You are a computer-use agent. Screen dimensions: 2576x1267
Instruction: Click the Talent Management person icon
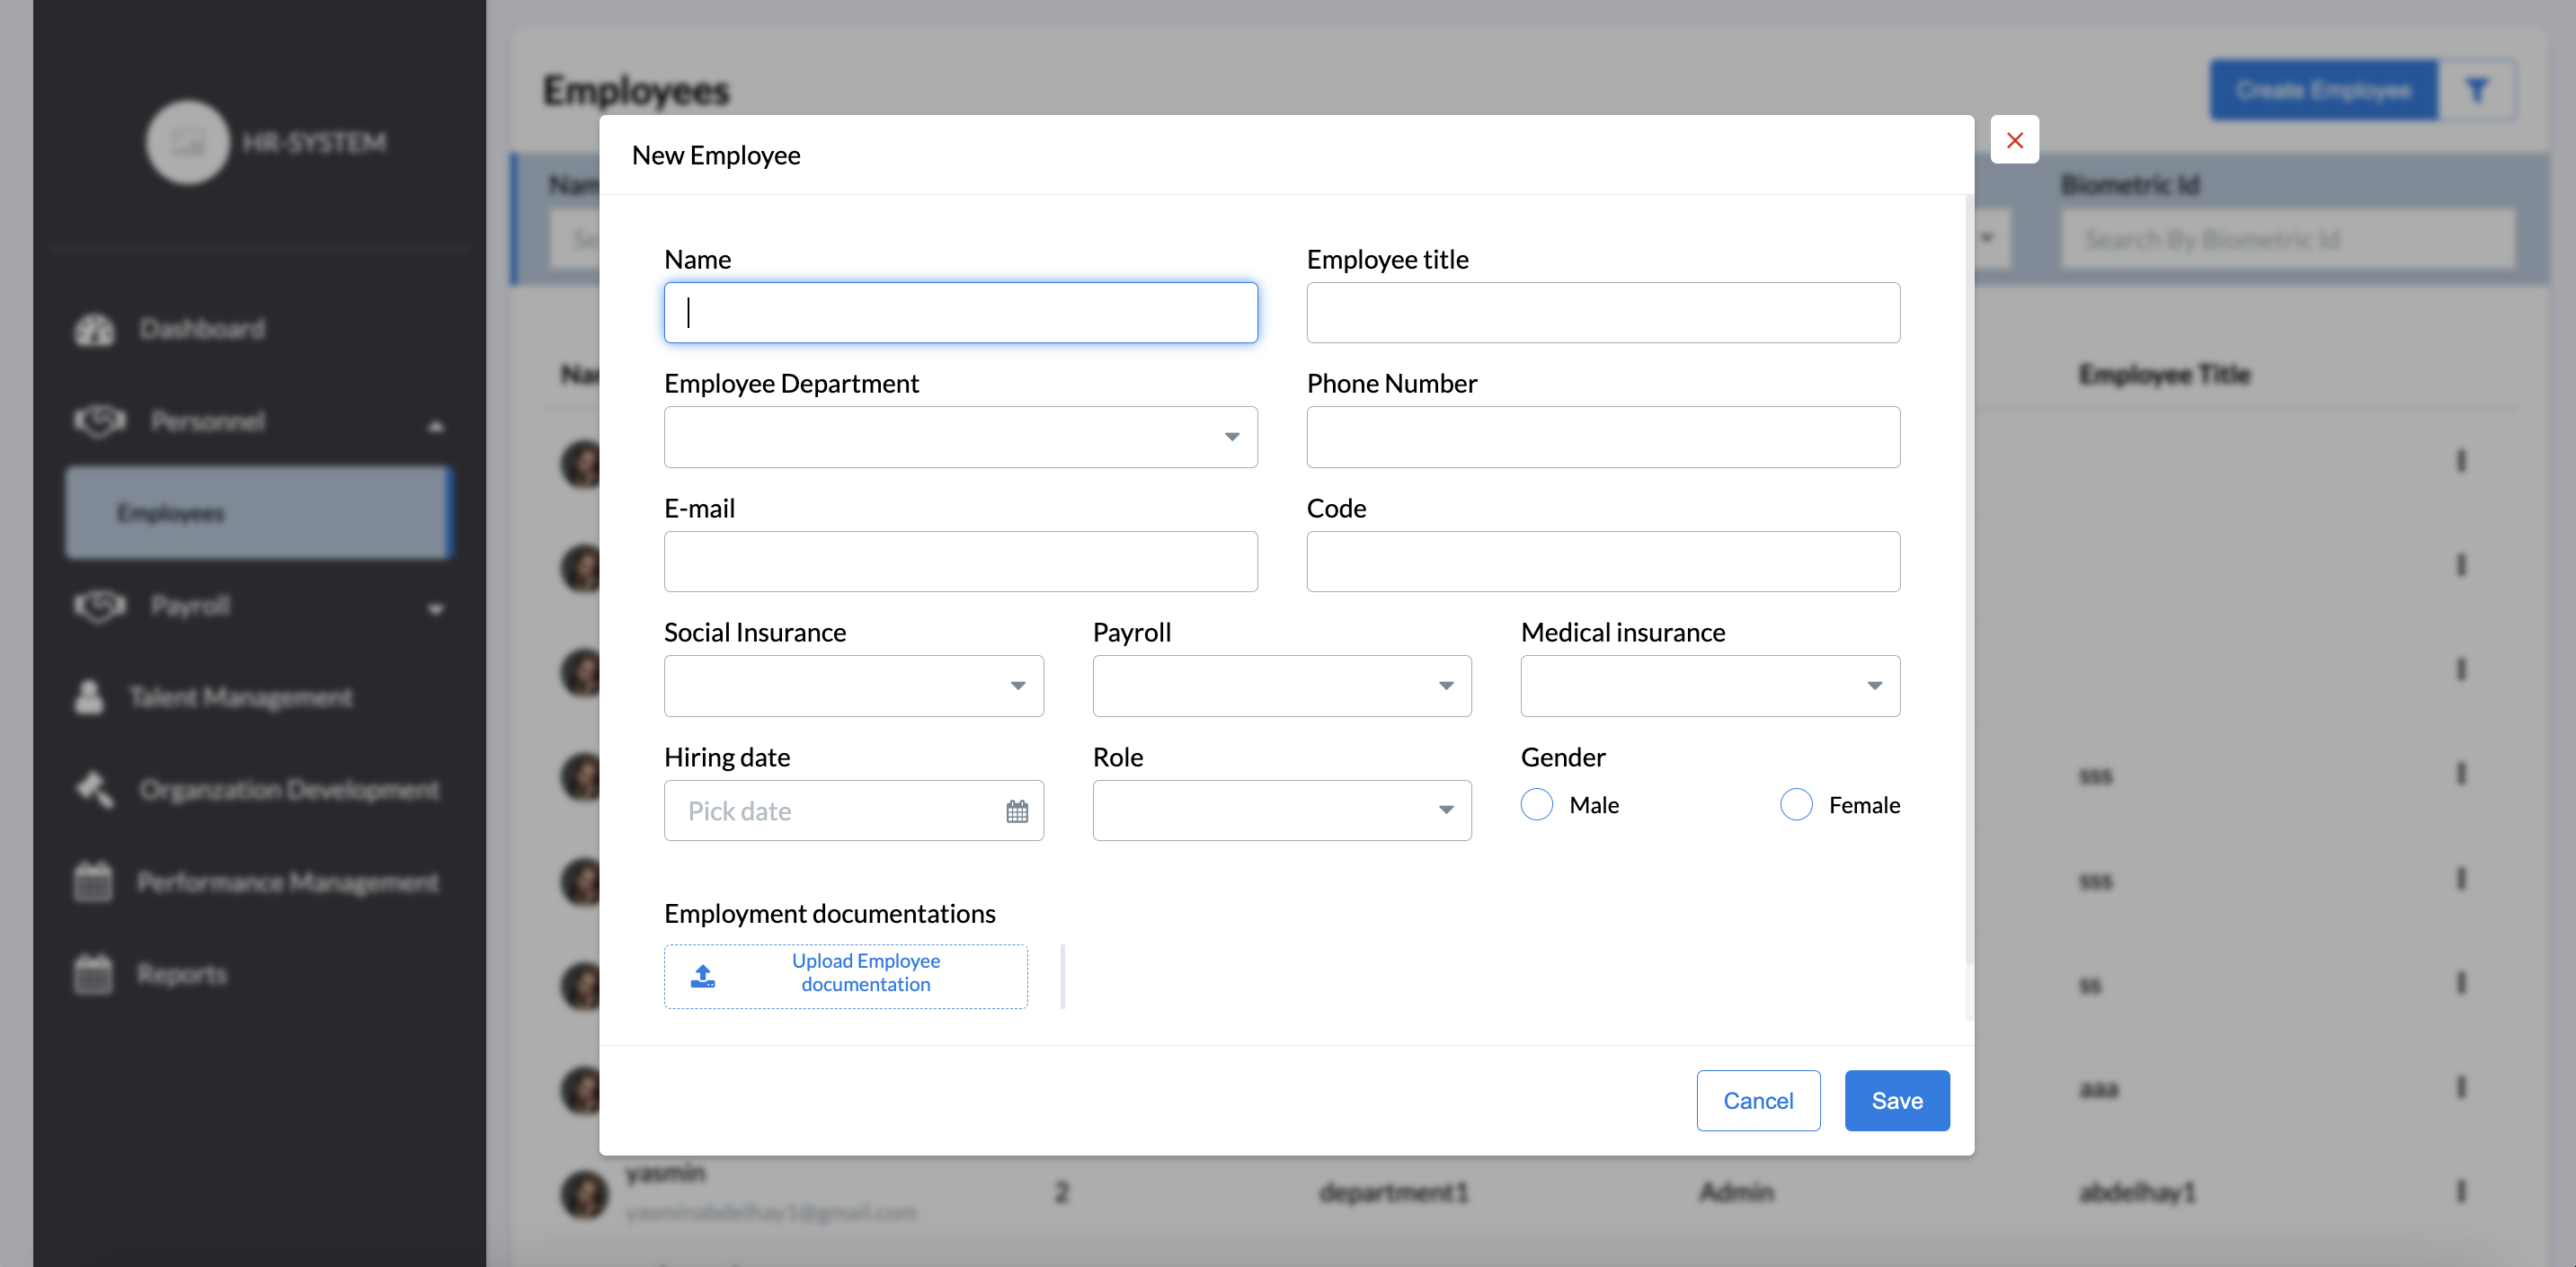89,697
